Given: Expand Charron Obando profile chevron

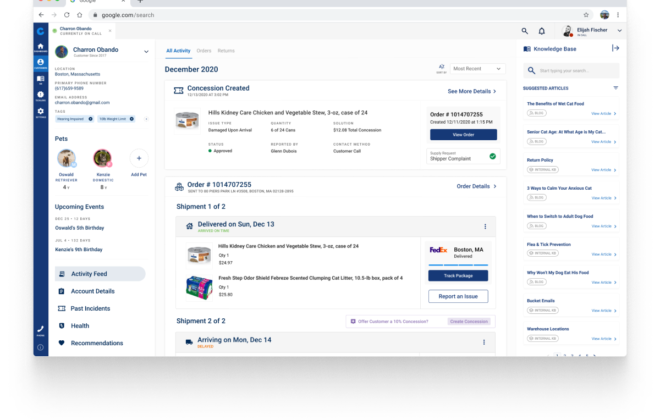Looking at the screenshot, I should tap(146, 52).
